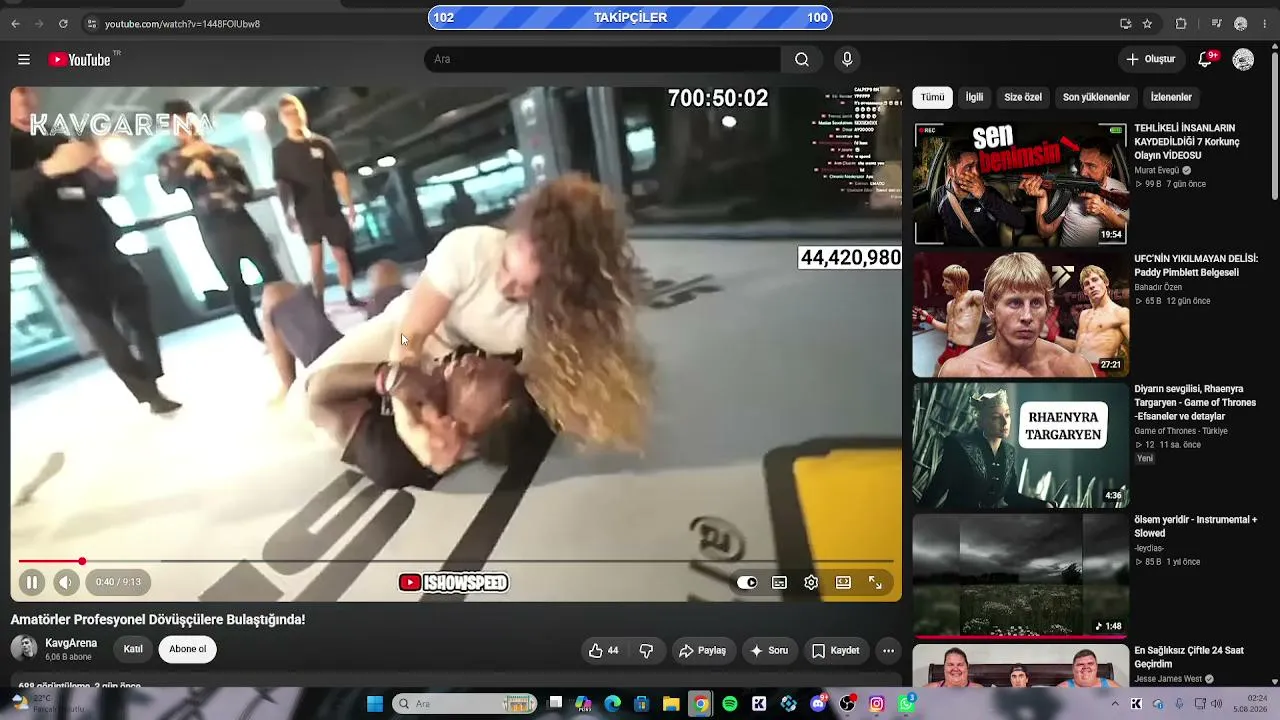Open YouTube notifications bell
The height and width of the screenshot is (720, 1280).
[x=1205, y=59]
